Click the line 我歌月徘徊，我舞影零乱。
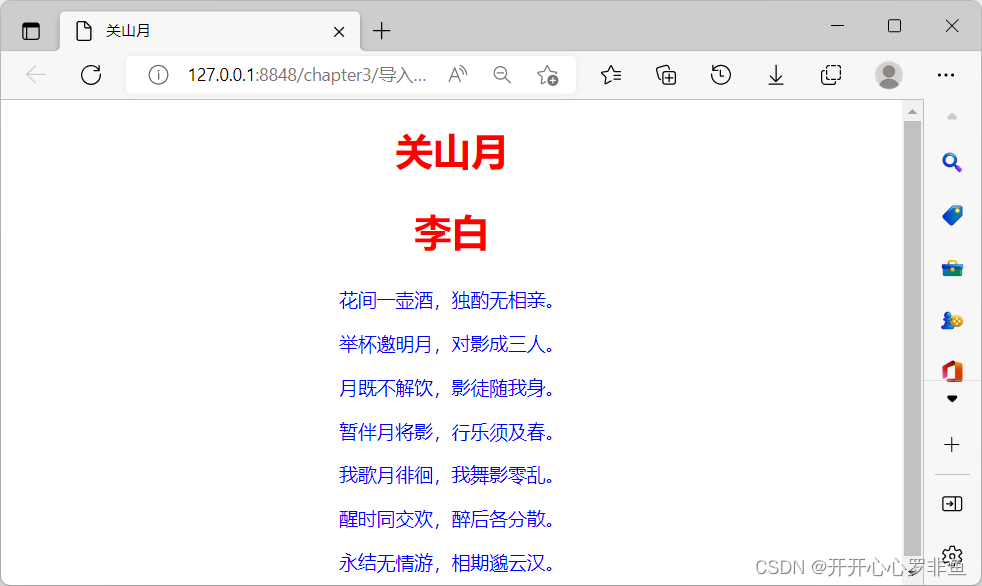This screenshot has width=982, height=586. click(446, 475)
